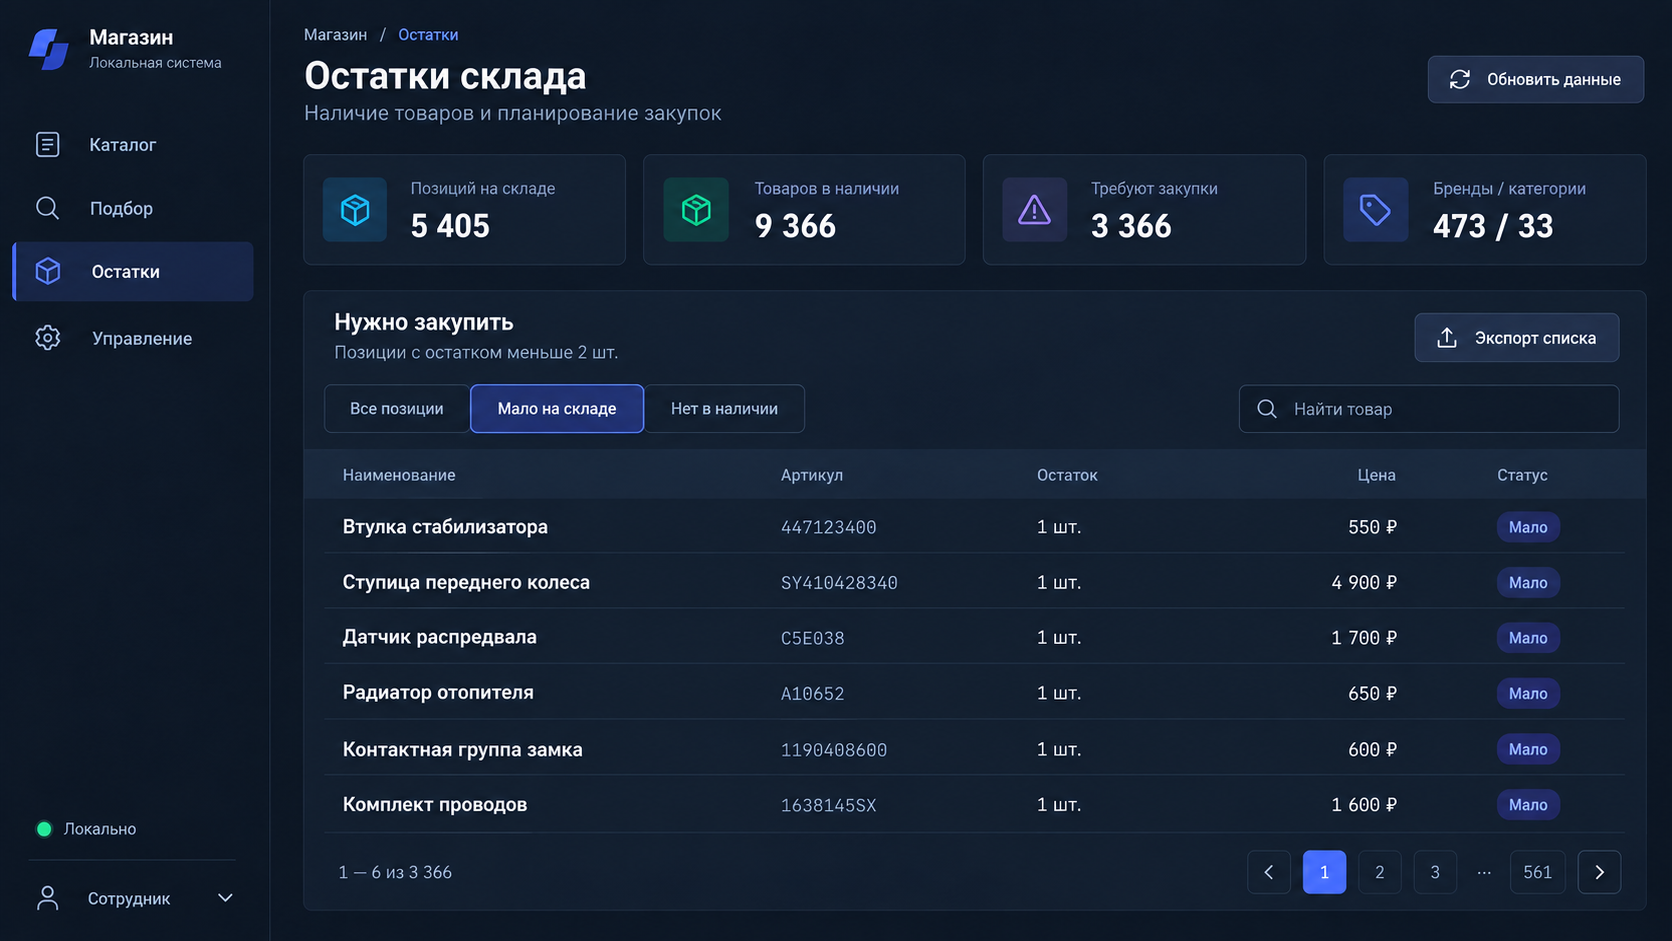Open the Втулка стабилизатора row

click(x=974, y=526)
